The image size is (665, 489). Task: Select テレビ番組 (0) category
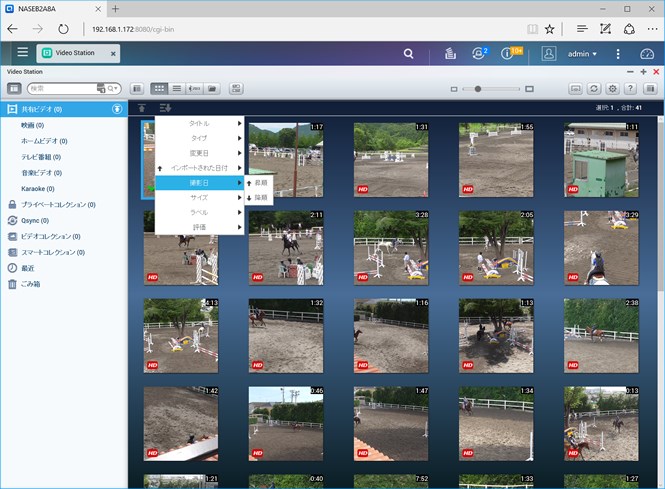(41, 157)
